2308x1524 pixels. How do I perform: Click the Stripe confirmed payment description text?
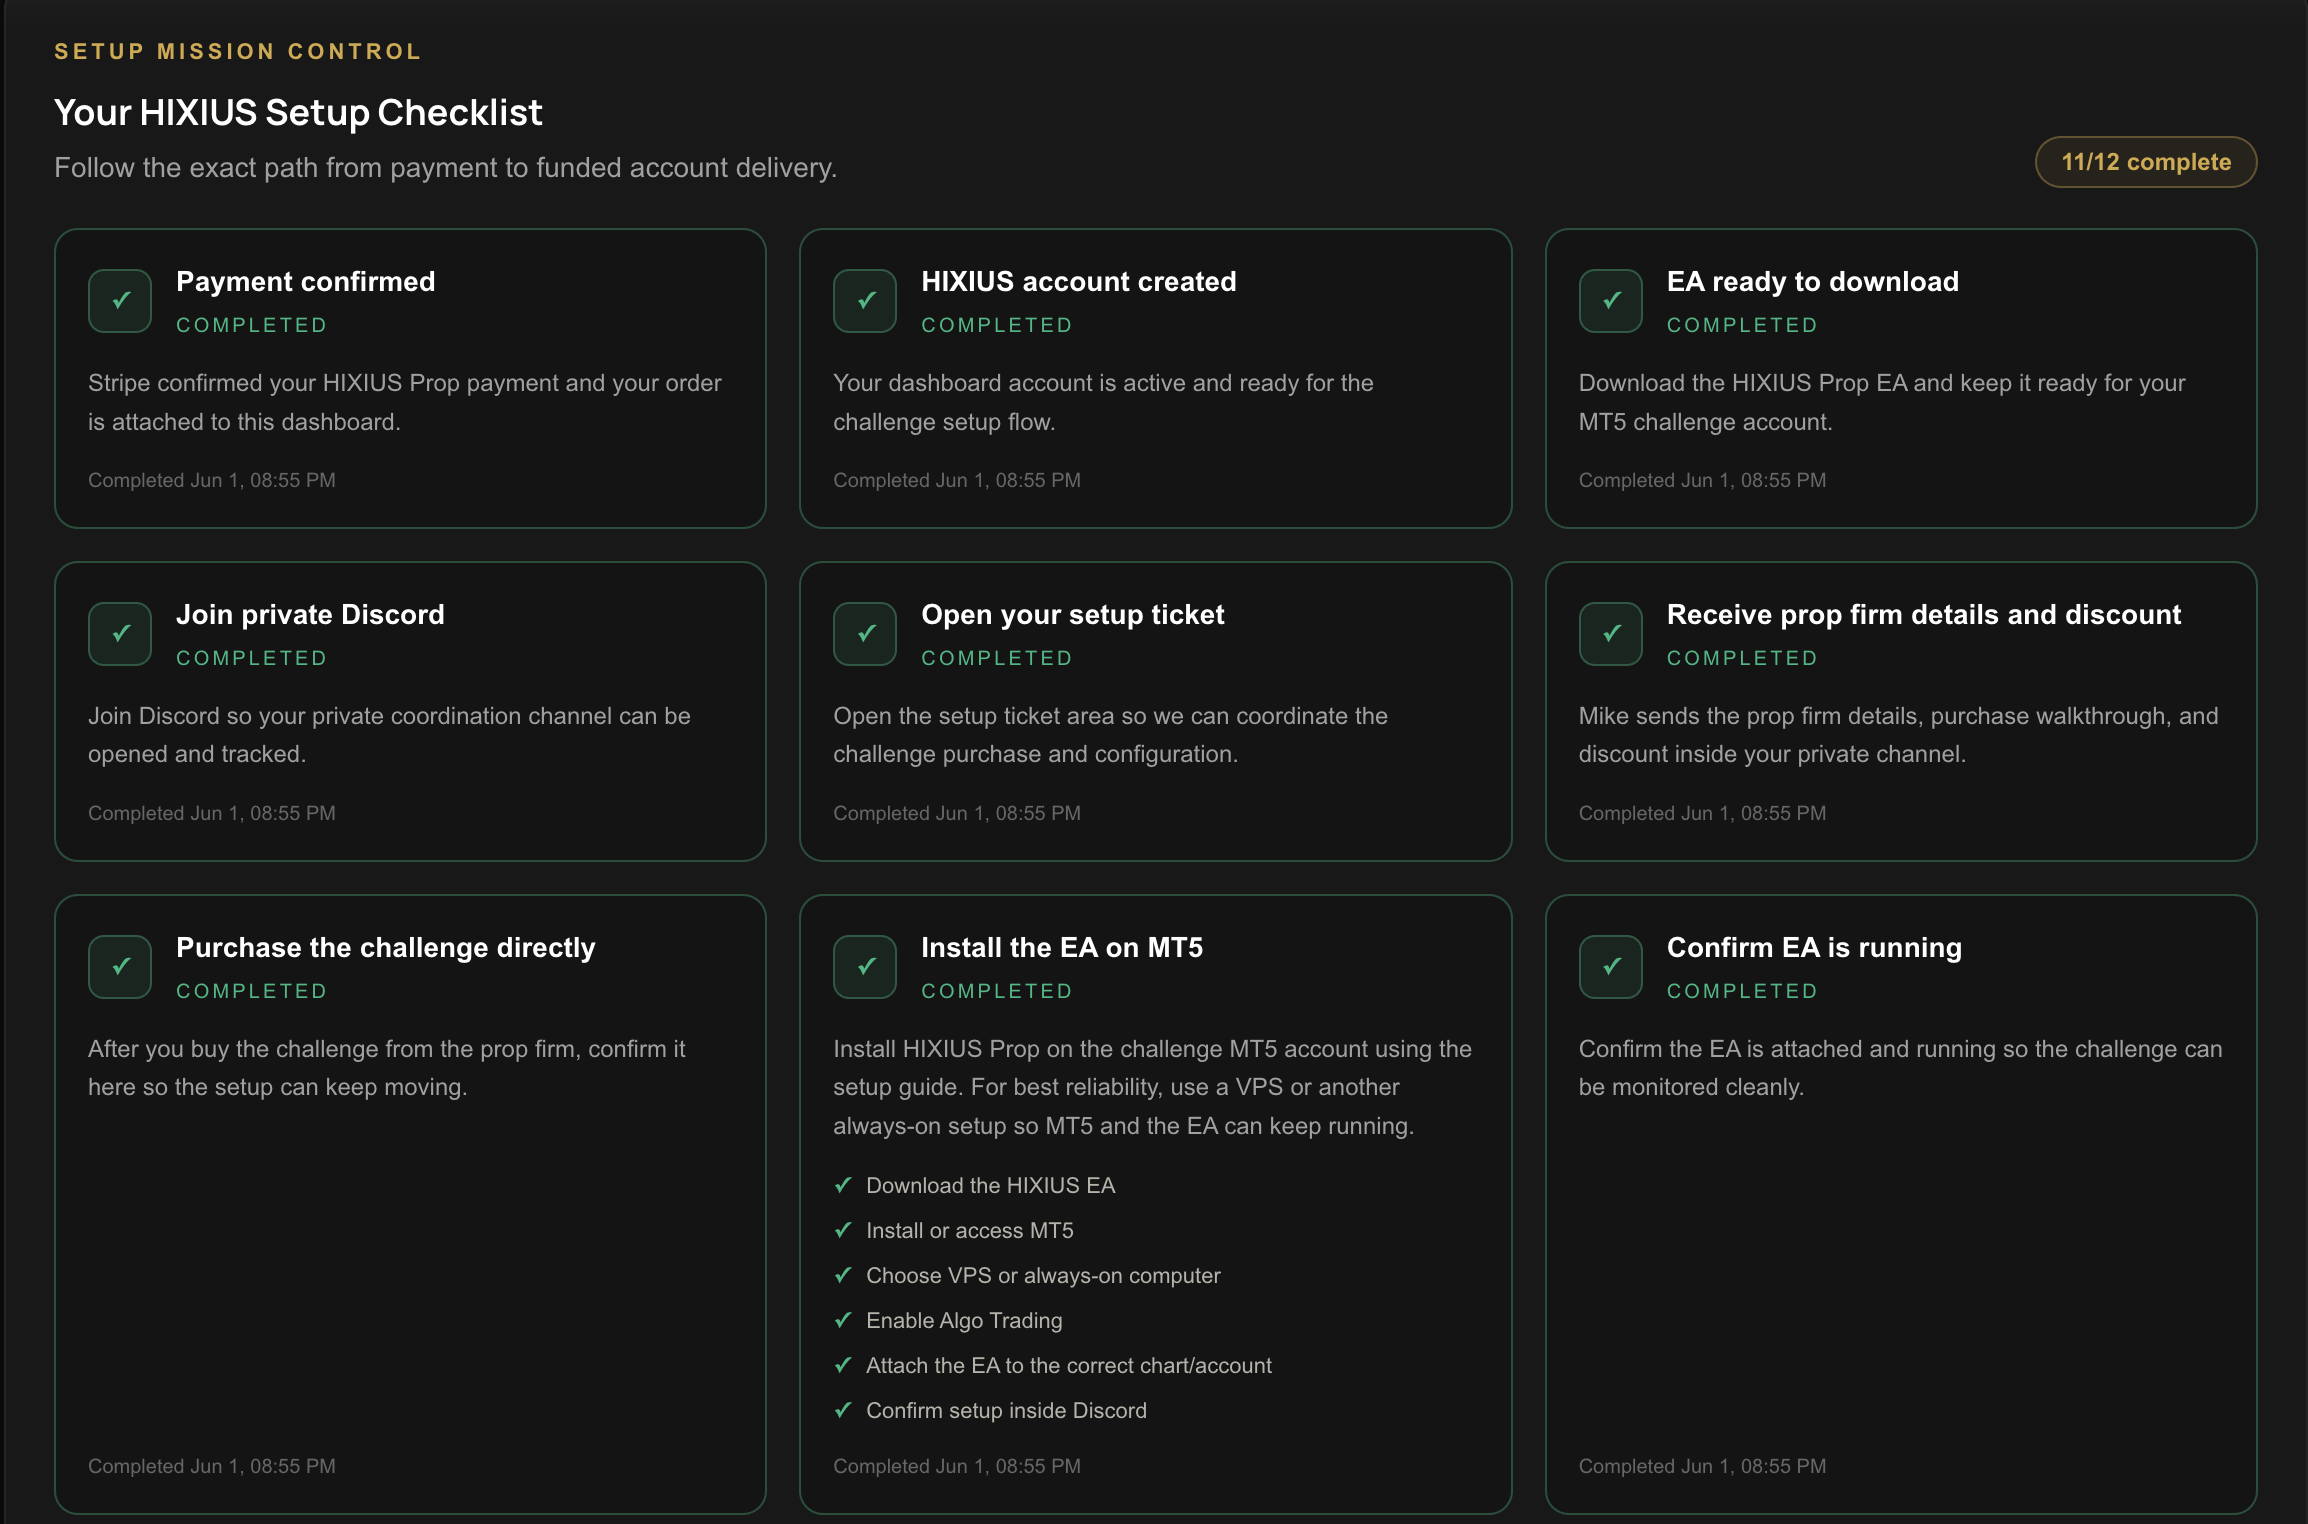(x=405, y=402)
